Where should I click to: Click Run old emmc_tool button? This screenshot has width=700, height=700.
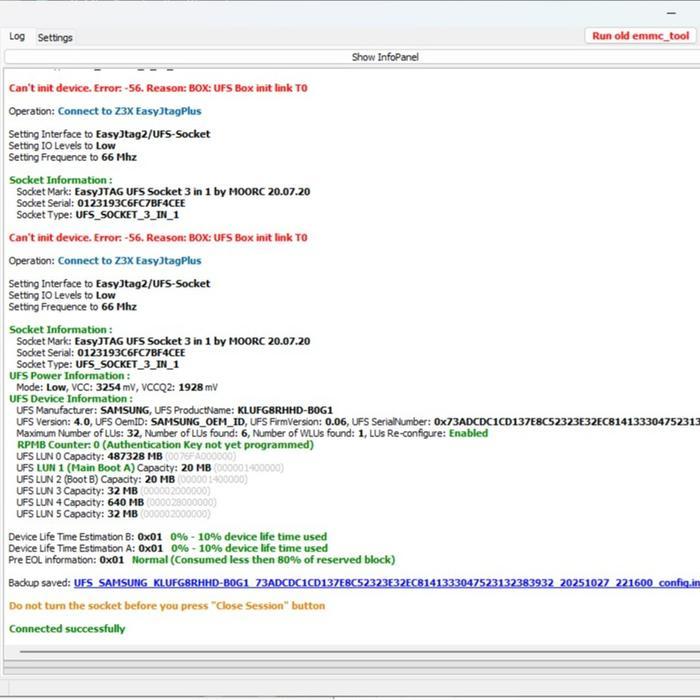coord(640,36)
